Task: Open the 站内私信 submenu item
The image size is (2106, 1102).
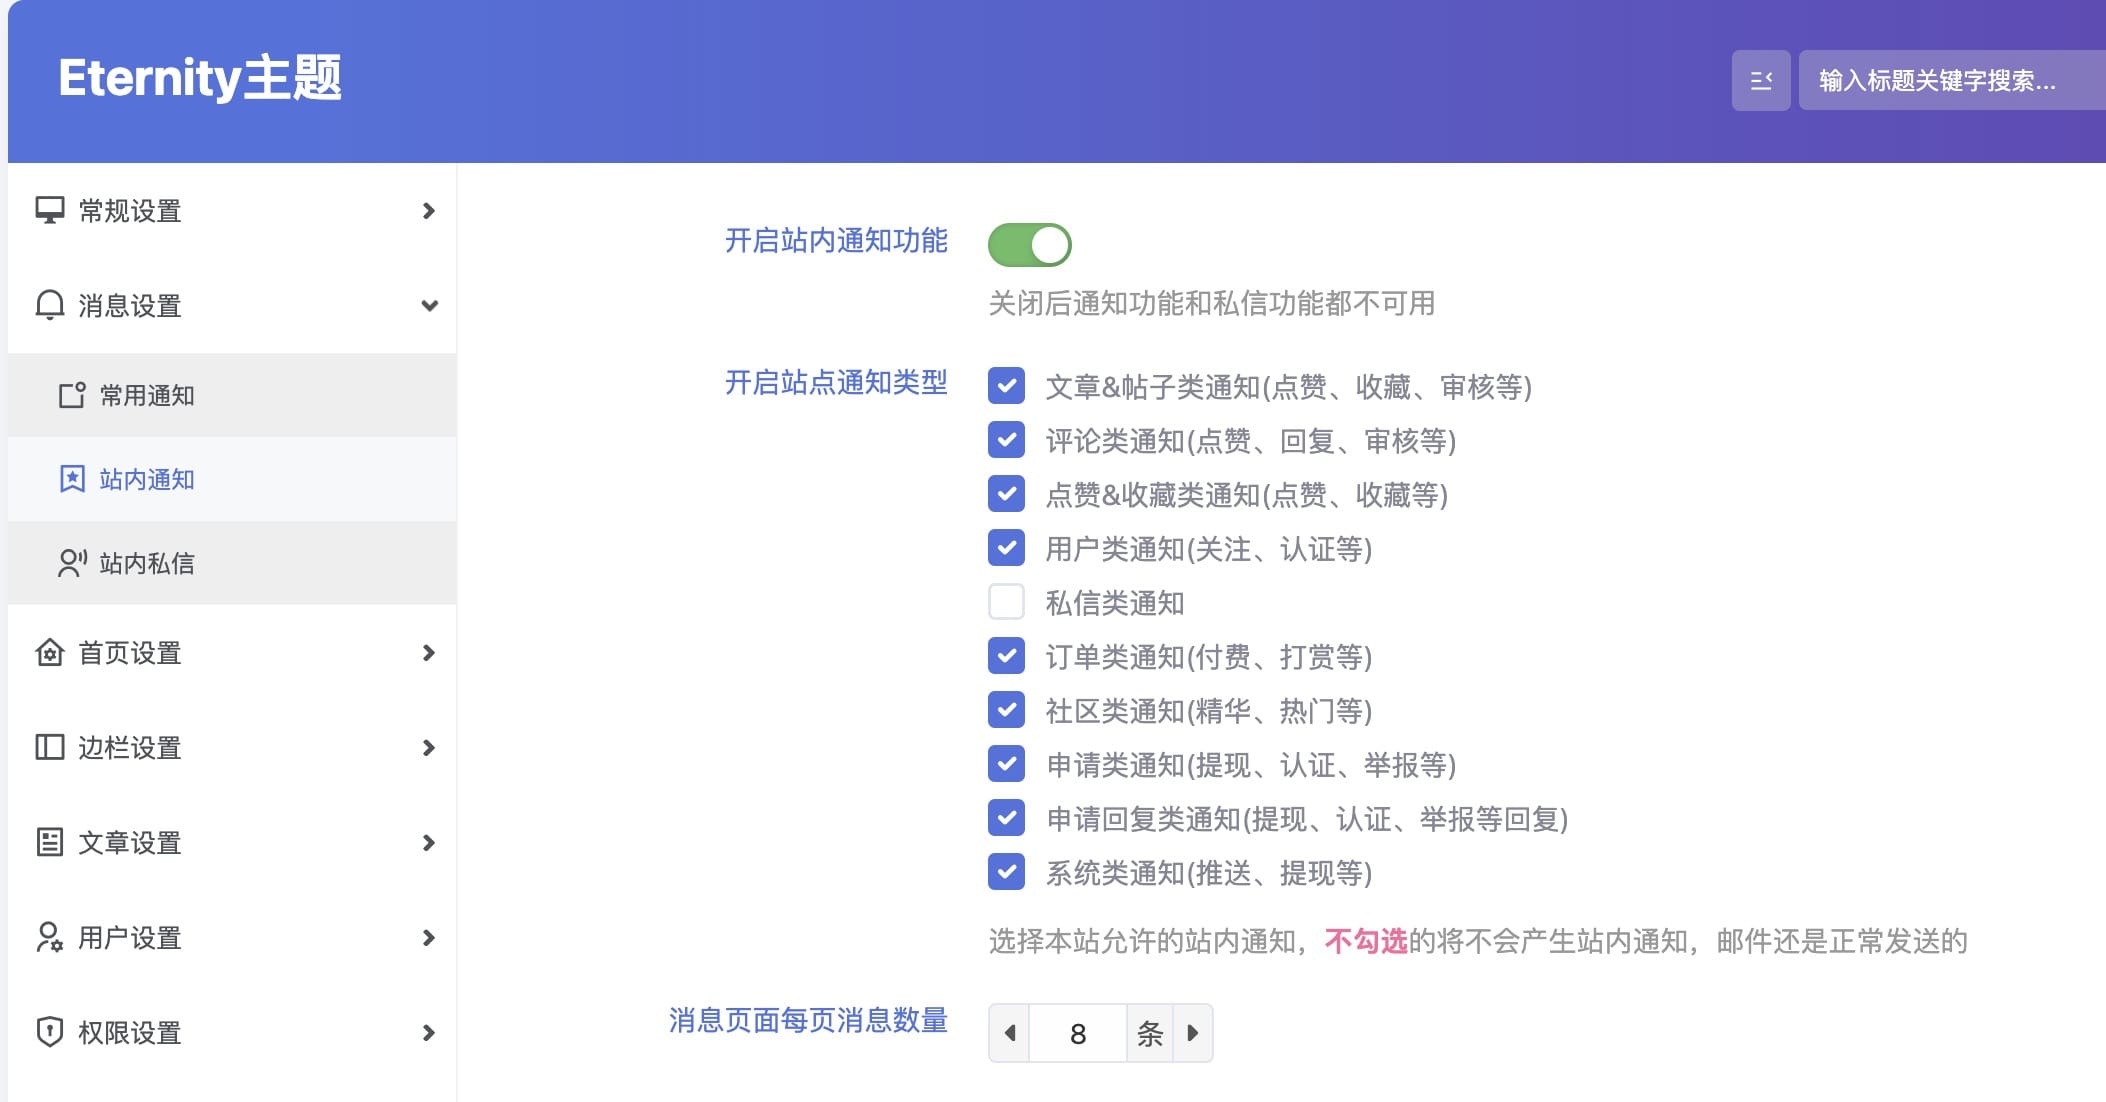Action: [147, 564]
